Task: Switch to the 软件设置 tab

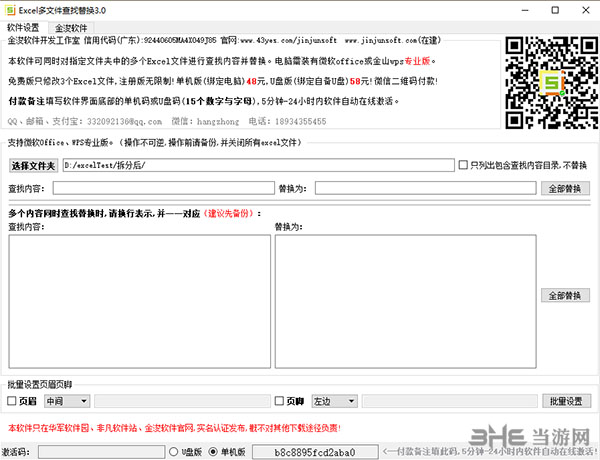Action: (23, 28)
